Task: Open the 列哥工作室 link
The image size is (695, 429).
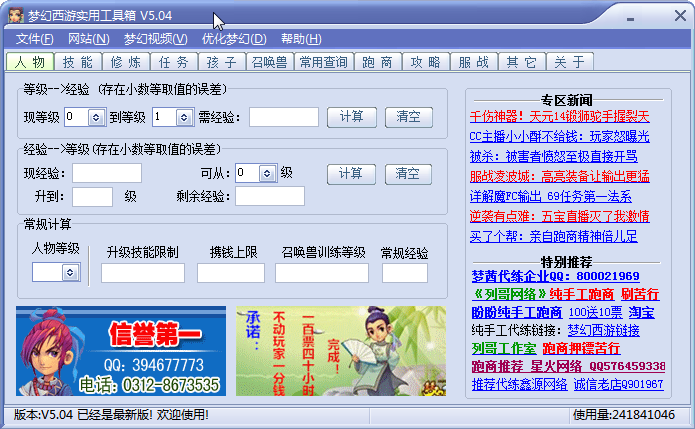Action: pos(504,349)
